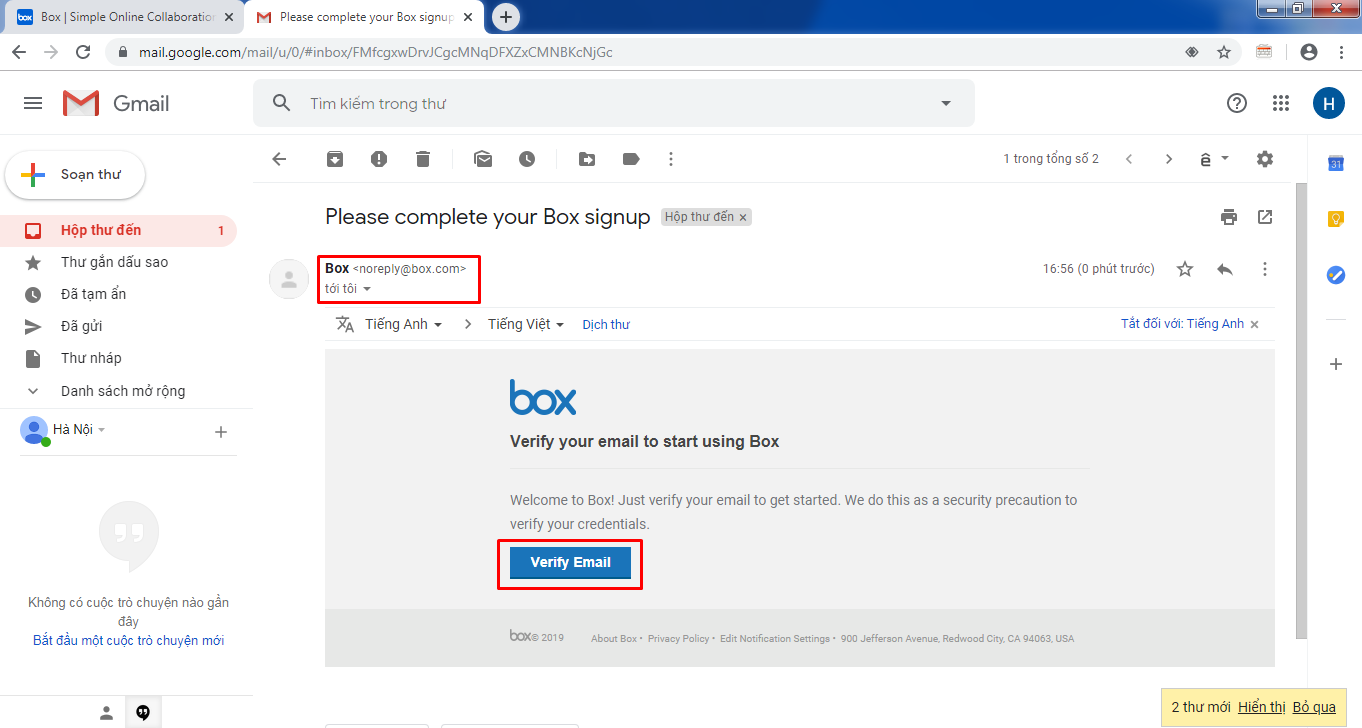This screenshot has height=728, width=1362.
Task: Snooze this email with clock icon
Action: [x=527, y=159]
